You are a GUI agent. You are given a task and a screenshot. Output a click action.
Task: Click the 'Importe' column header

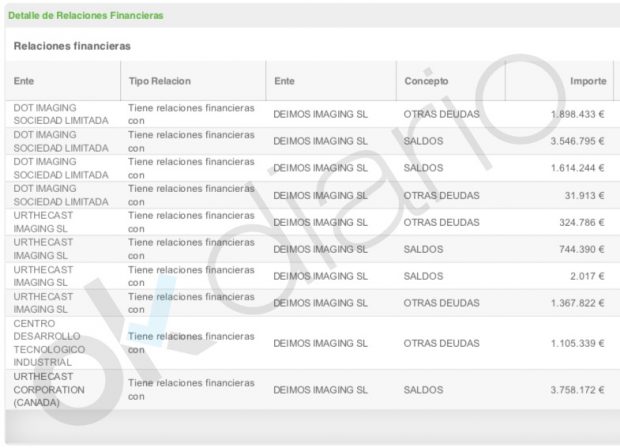pyautogui.click(x=588, y=81)
